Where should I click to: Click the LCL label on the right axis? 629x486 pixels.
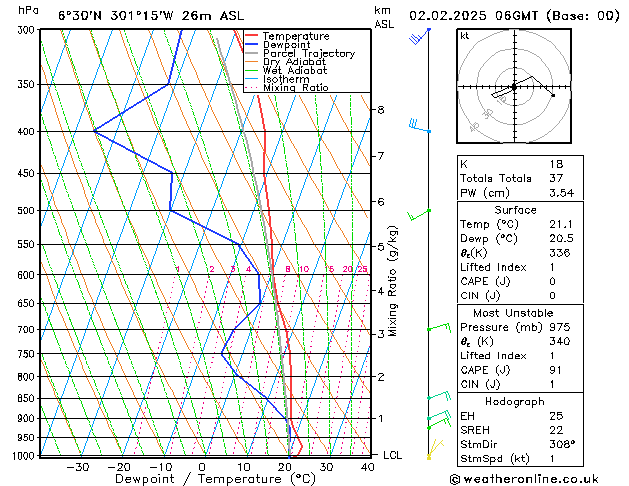coord(392,455)
